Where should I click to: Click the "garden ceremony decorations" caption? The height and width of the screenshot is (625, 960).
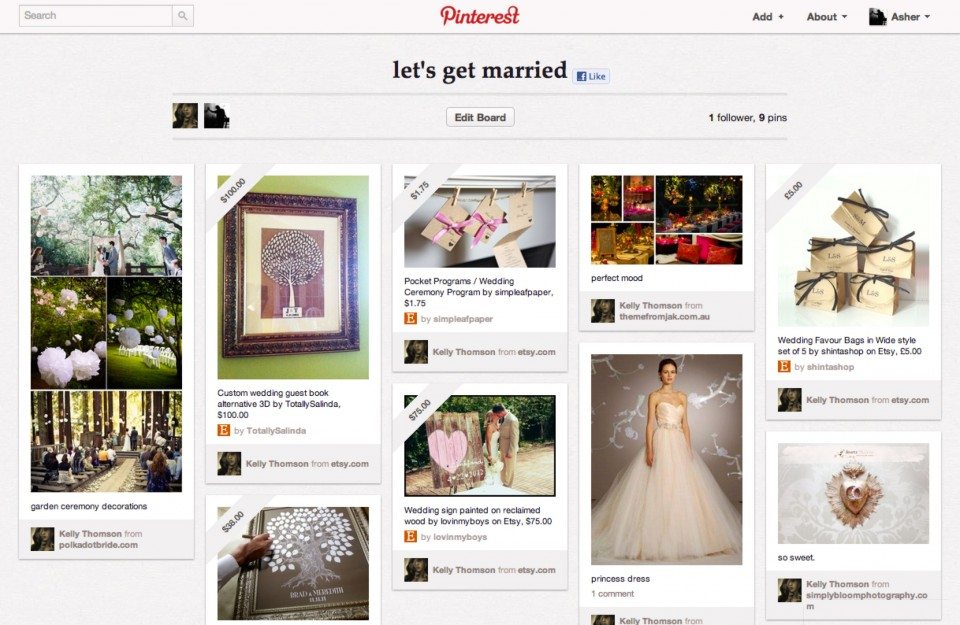[x=89, y=506]
